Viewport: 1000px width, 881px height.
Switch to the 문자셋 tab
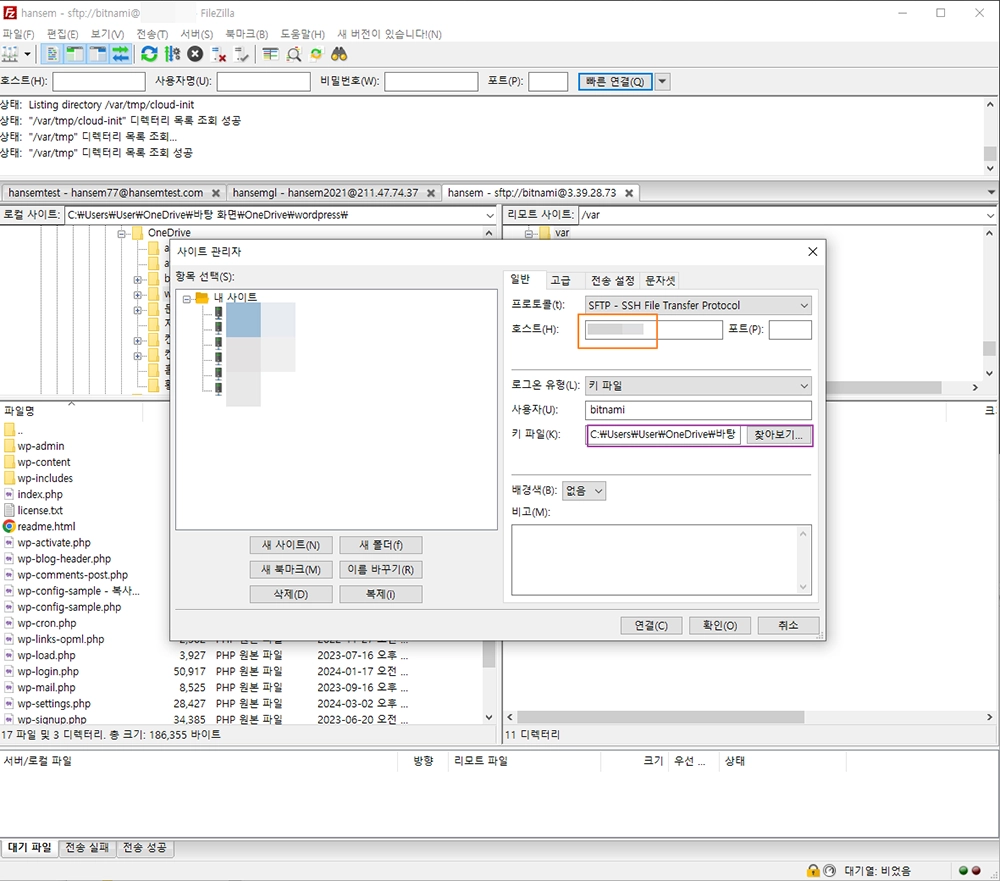(x=660, y=280)
